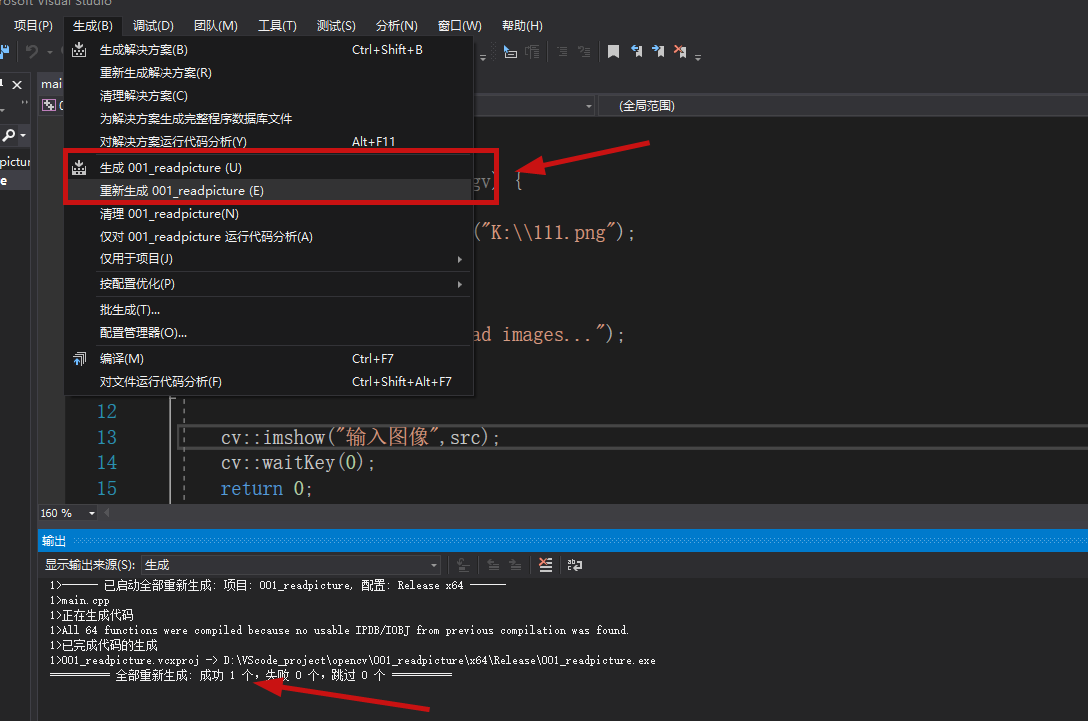Open the 全局范围 scope combo box

(x=843, y=105)
